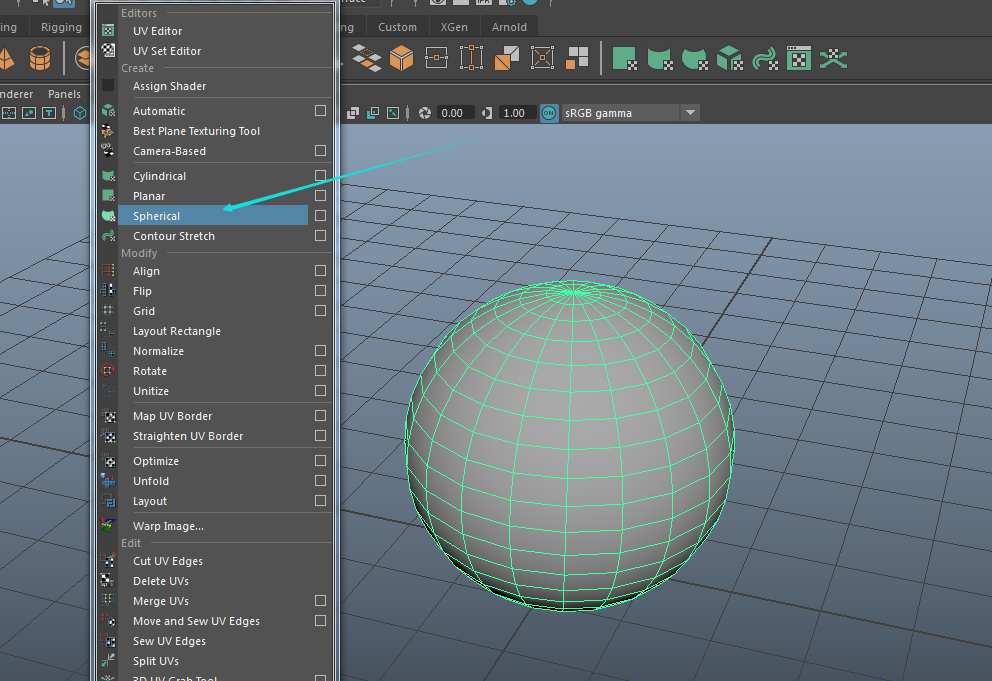
Task: Click the gamma value field showing 1.00
Action: [x=516, y=113]
